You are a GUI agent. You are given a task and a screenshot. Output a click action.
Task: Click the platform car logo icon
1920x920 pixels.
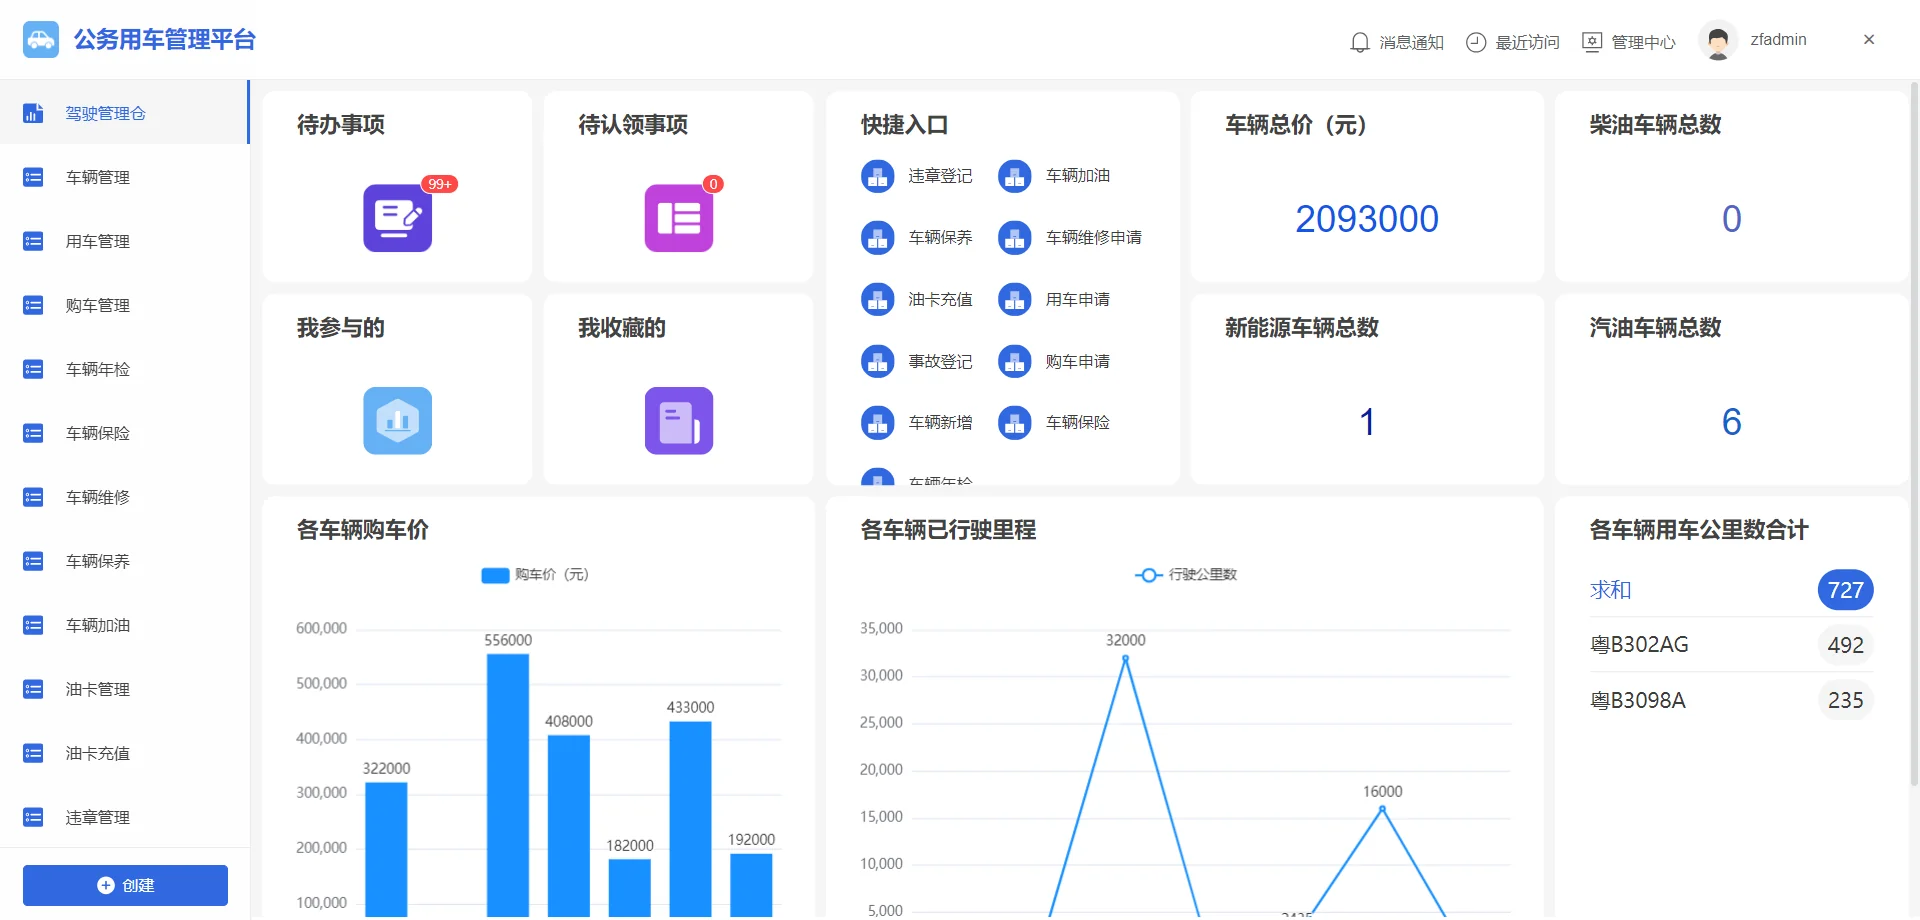[x=41, y=40]
